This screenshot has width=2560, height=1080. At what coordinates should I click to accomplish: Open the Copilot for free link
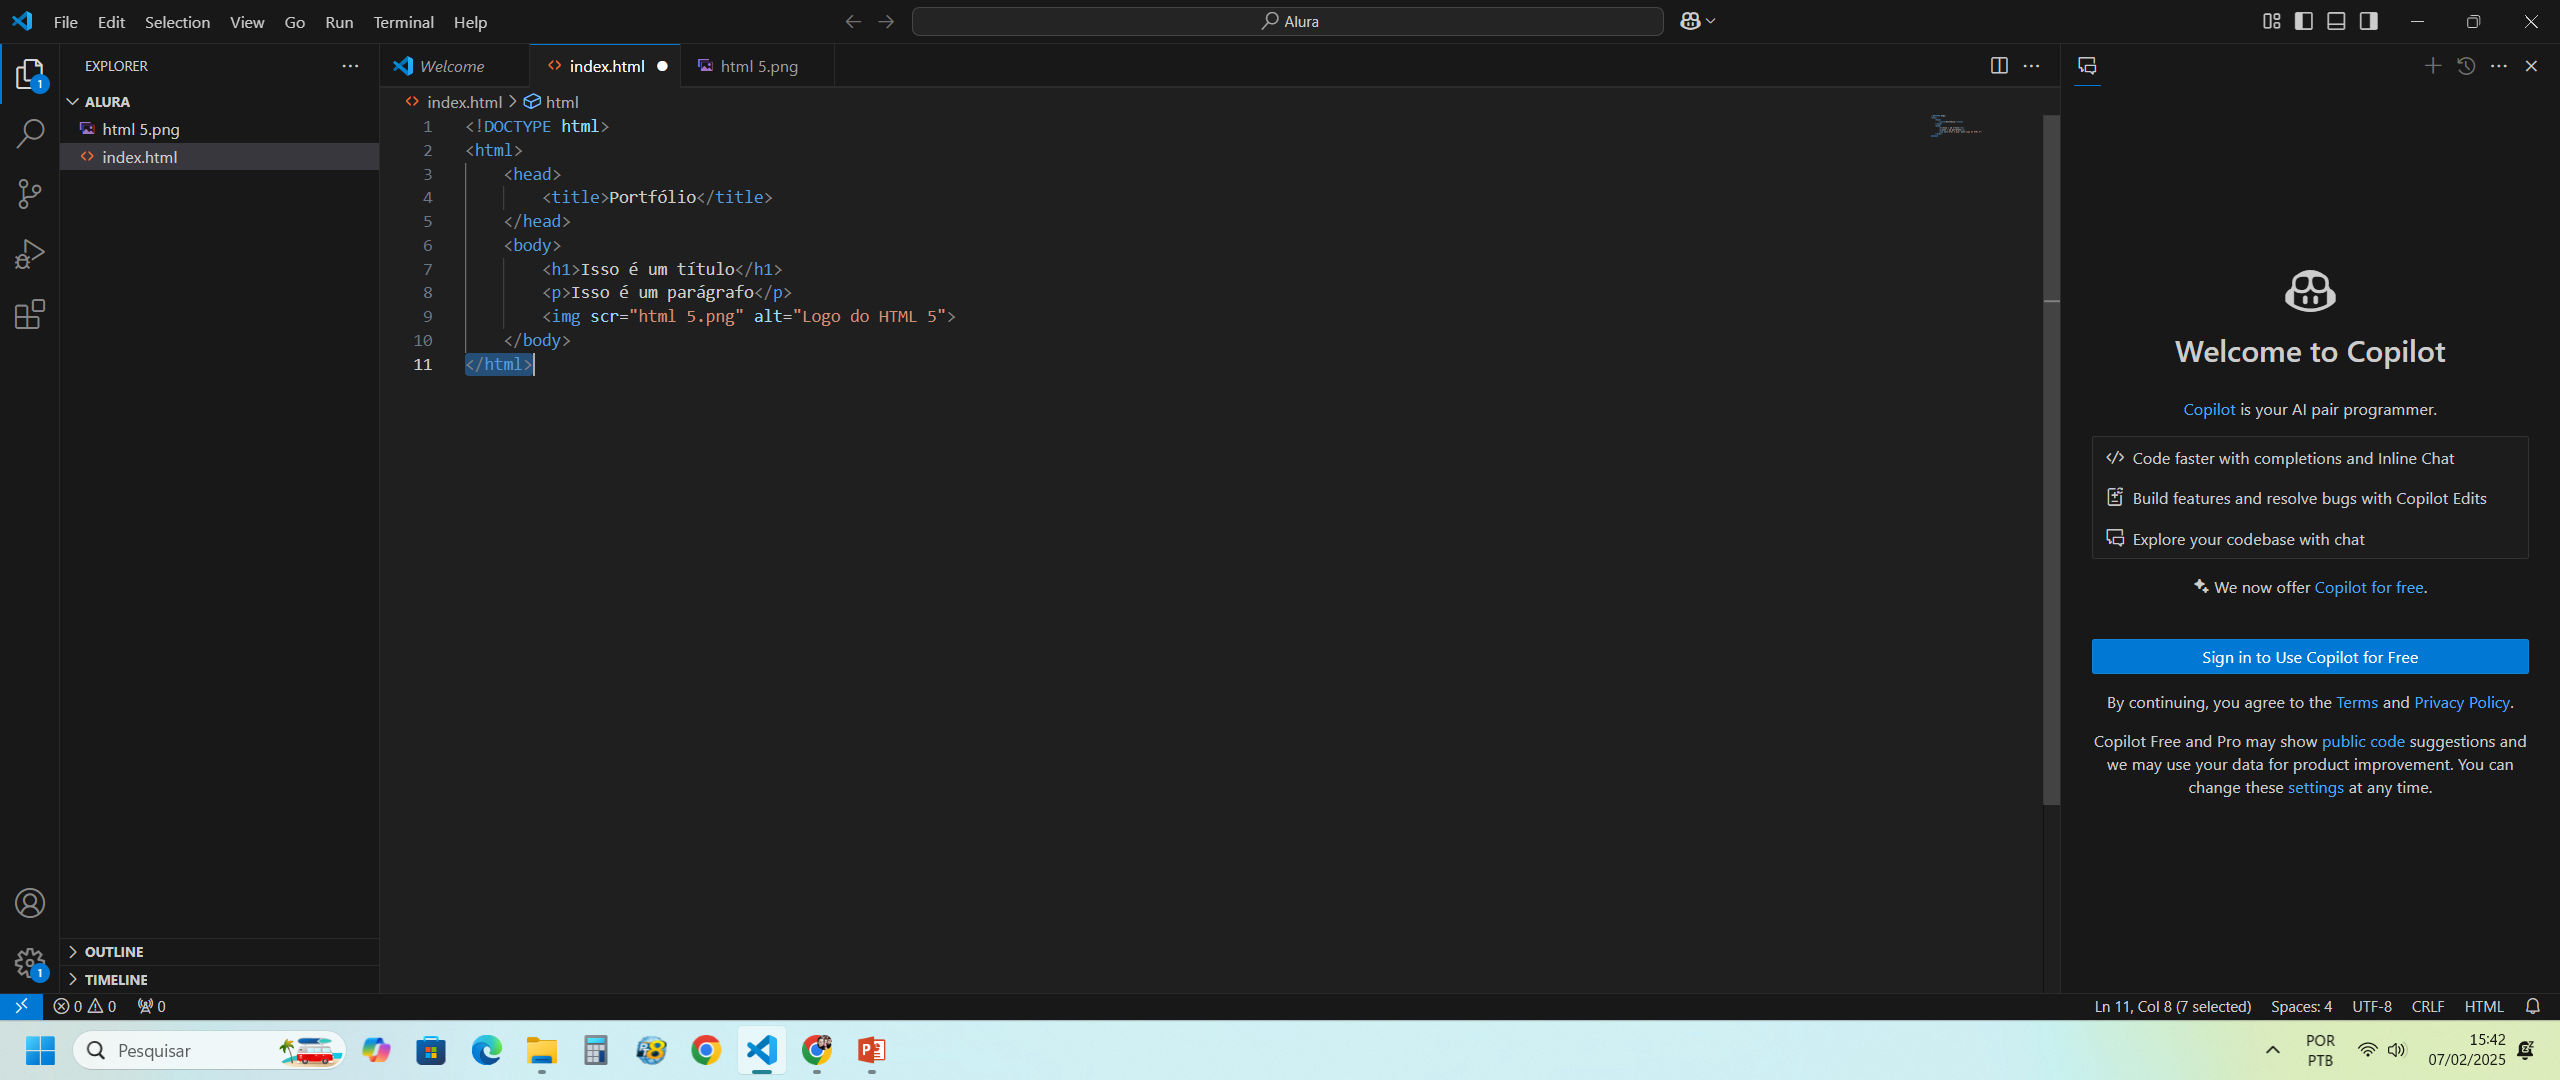tap(2369, 587)
